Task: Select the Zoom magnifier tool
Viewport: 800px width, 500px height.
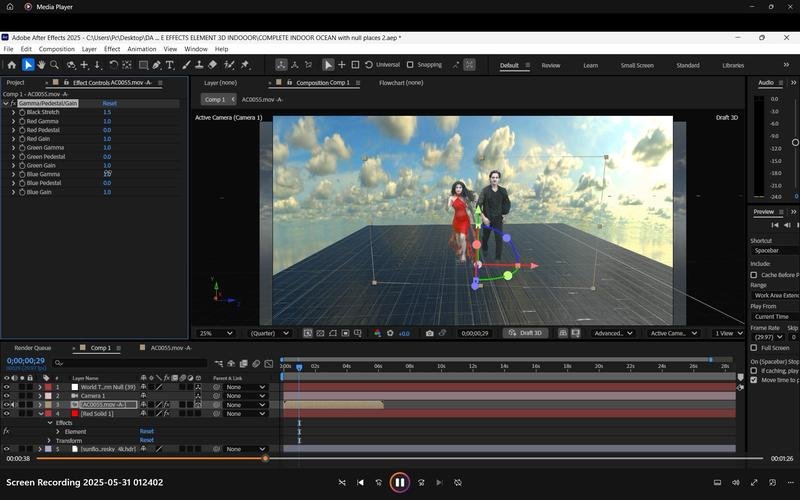Action: pos(54,65)
